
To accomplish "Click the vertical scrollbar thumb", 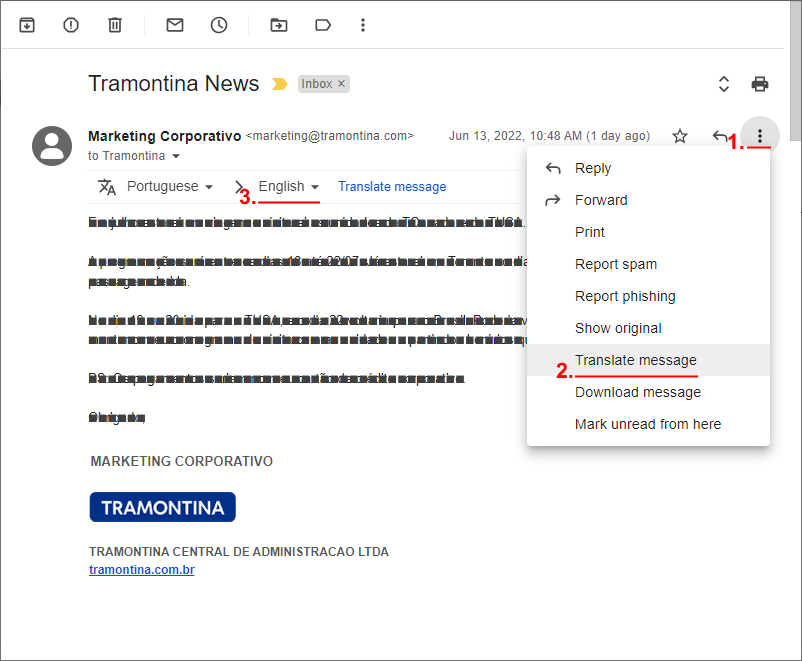I will [796, 72].
